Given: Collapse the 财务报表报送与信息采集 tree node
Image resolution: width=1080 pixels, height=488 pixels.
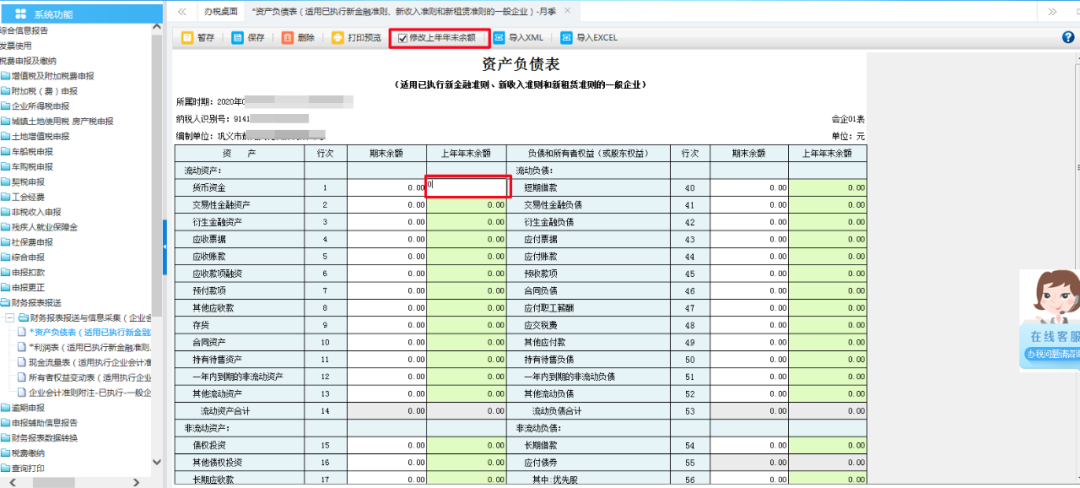Looking at the screenshot, I should click(x=10, y=318).
